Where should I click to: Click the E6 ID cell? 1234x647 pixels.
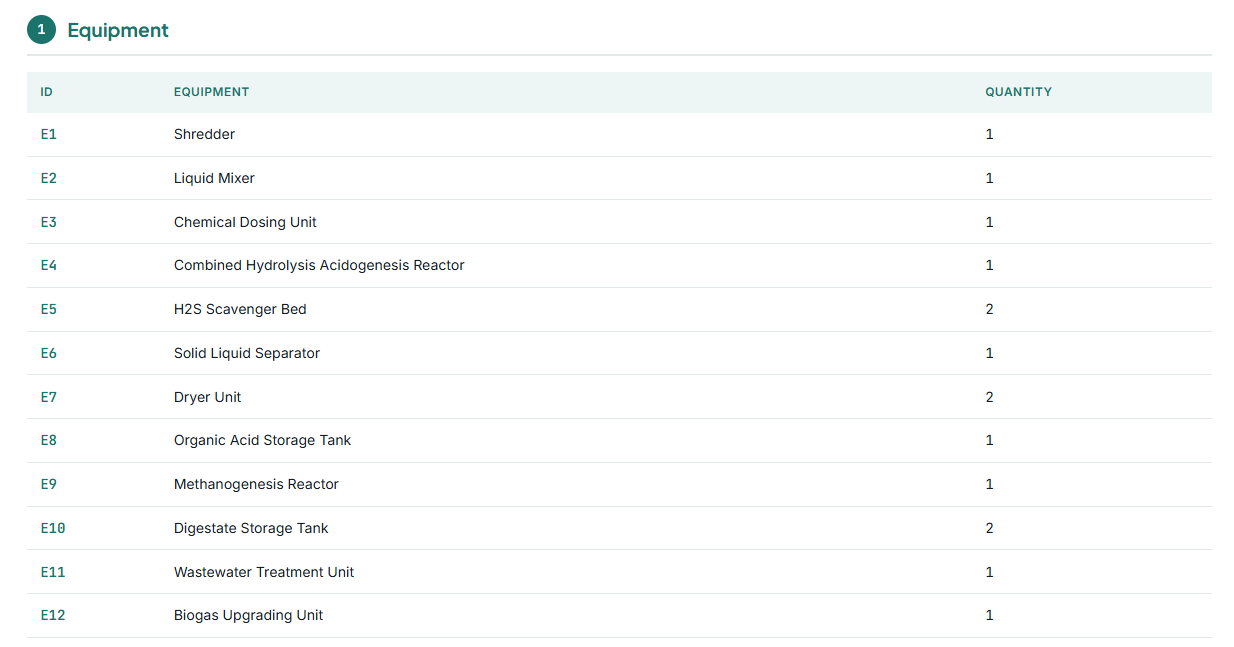click(x=49, y=353)
